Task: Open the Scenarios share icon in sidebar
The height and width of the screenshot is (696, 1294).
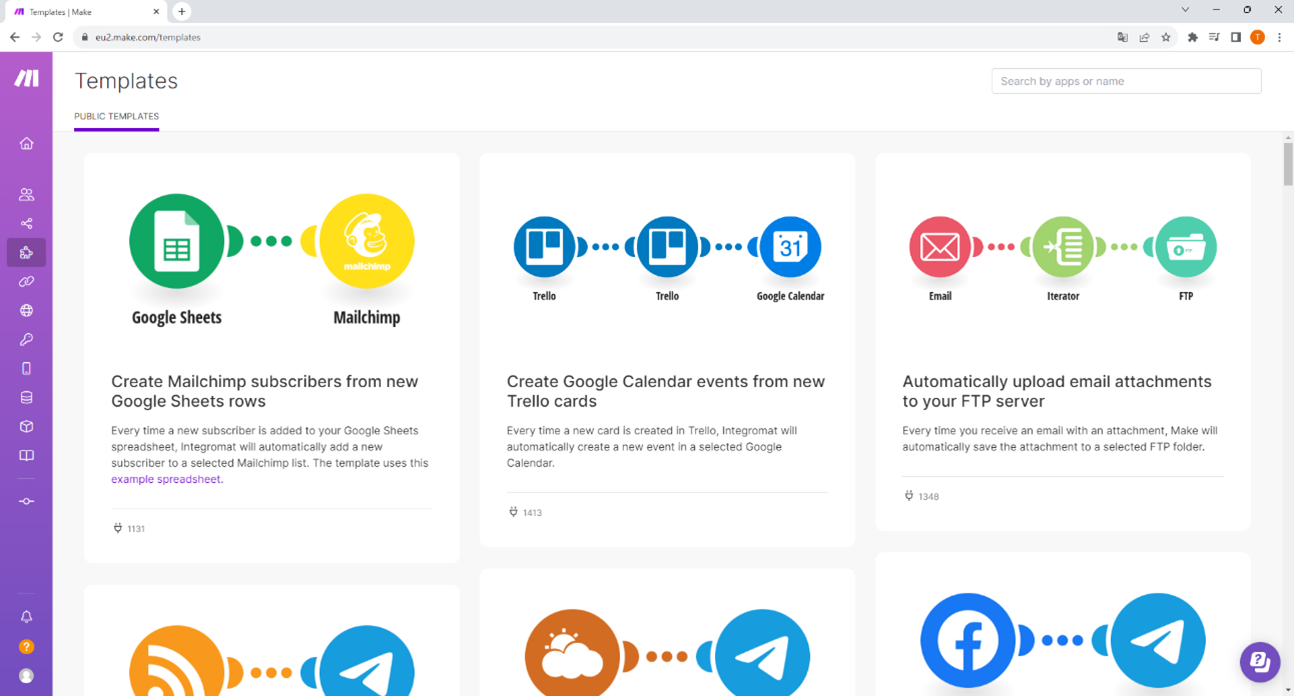Action: click(x=26, y=224)
